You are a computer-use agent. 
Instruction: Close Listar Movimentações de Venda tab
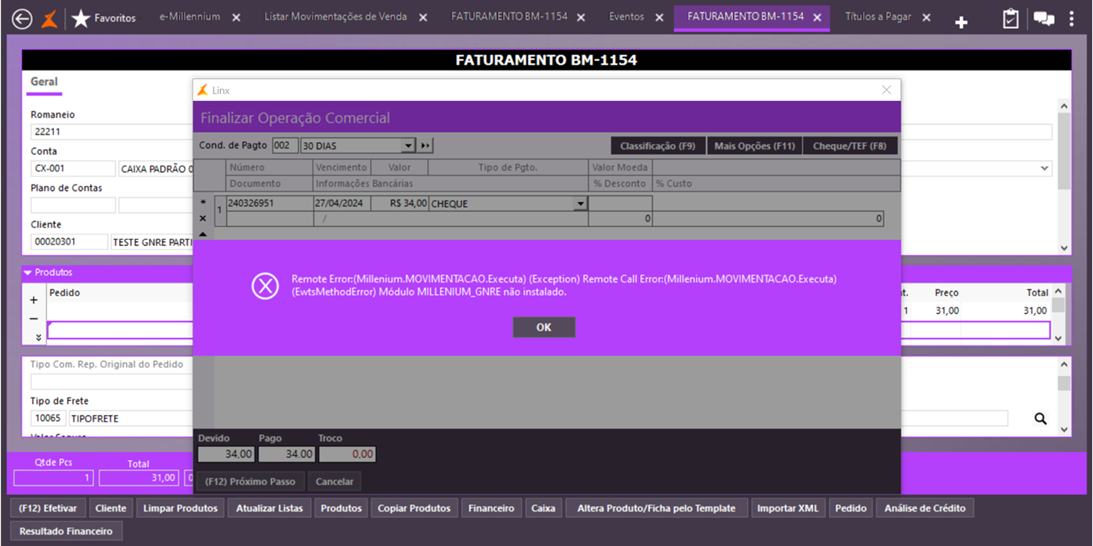pos(423,18)
